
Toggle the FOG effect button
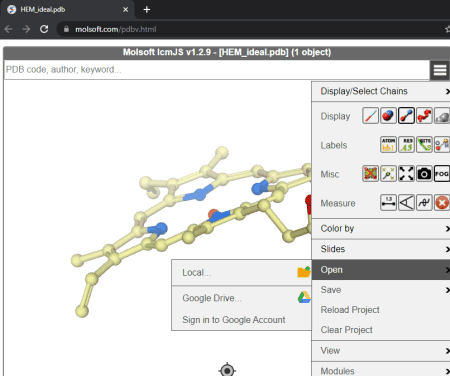[442, 174]
